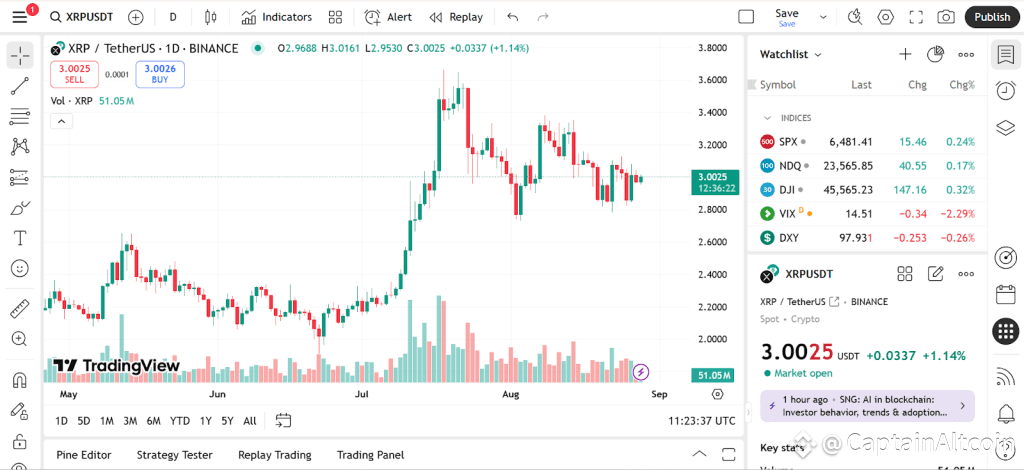Toggle fullscreen mode
This screenshot has height=470, width=1024.
pos(916,17)
